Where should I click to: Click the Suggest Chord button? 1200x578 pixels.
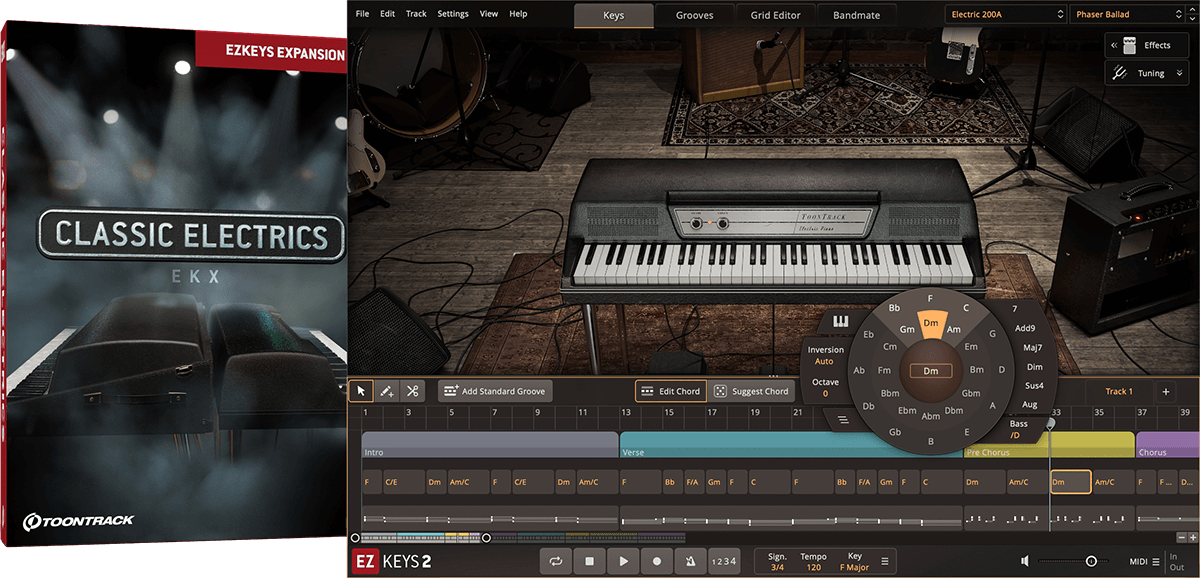751,391
